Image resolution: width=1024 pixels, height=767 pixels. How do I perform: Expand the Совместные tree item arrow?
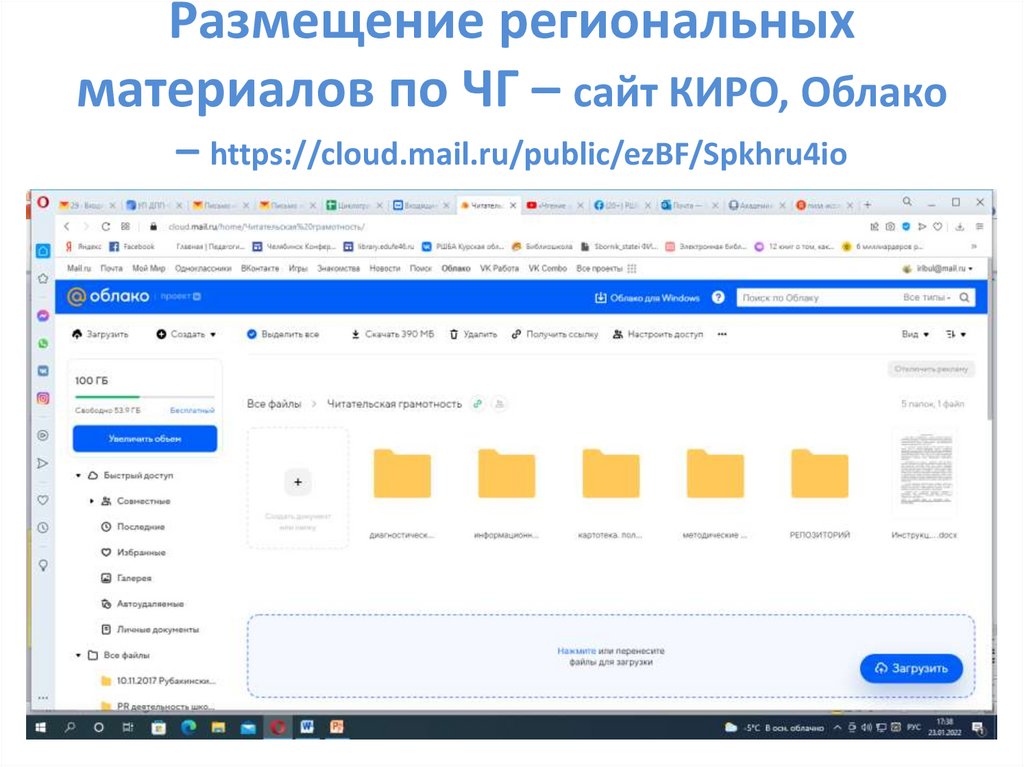click(92, 501)
